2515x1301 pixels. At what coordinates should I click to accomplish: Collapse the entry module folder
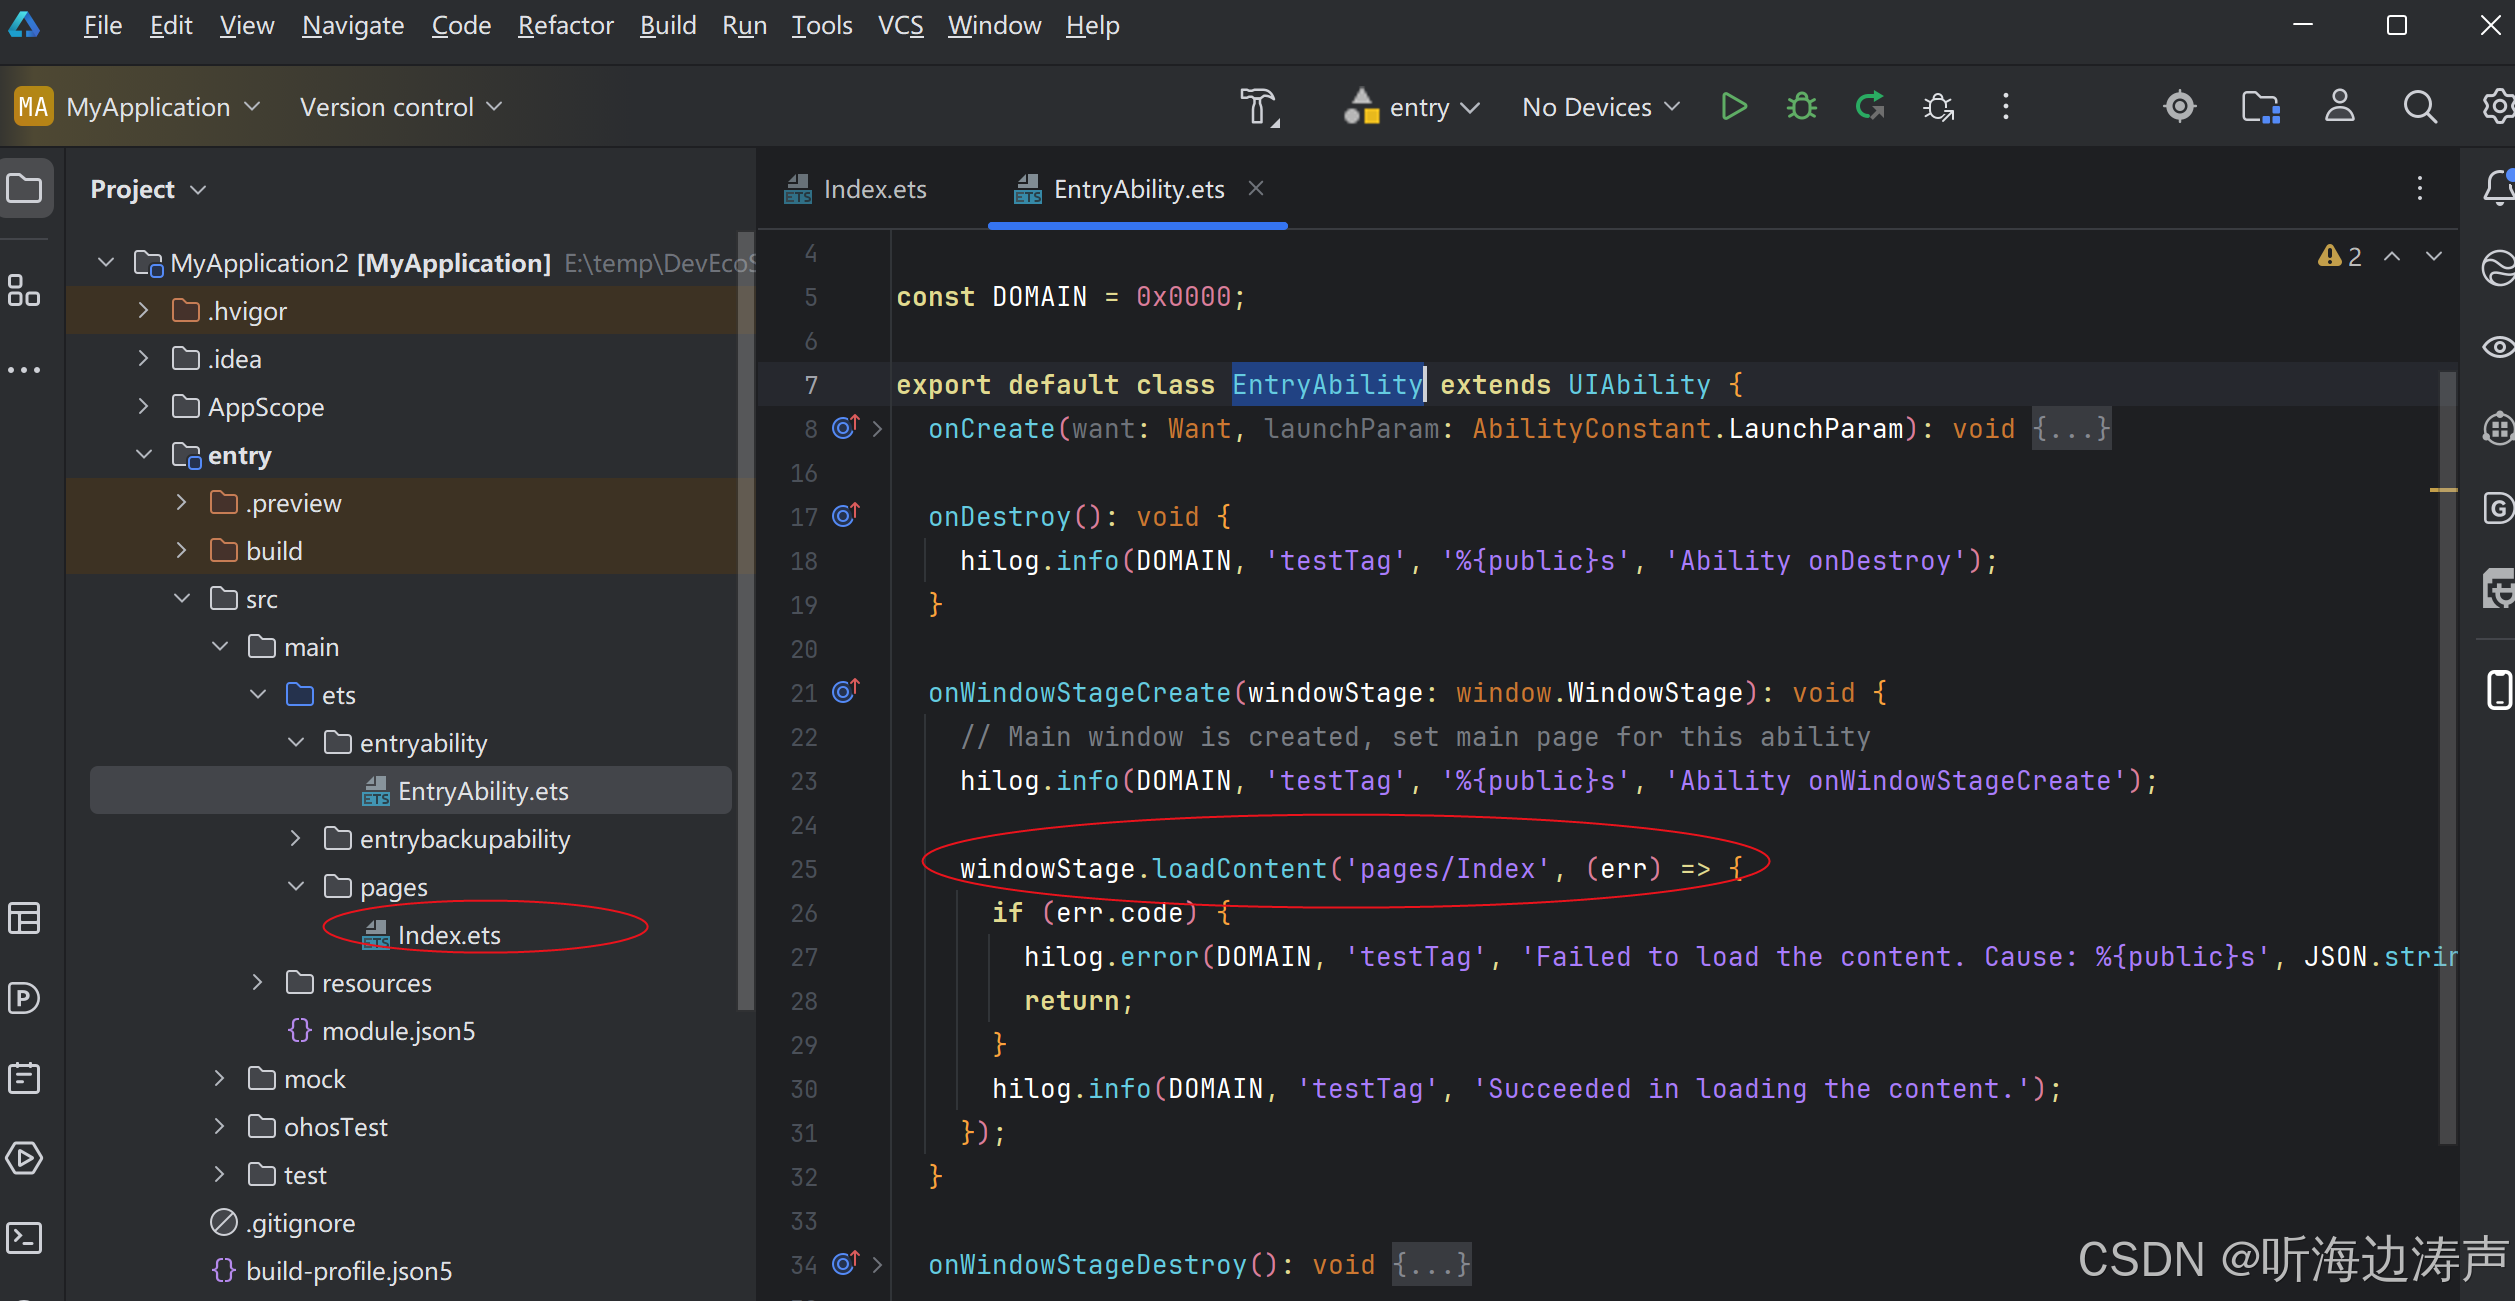pos(144,455)
